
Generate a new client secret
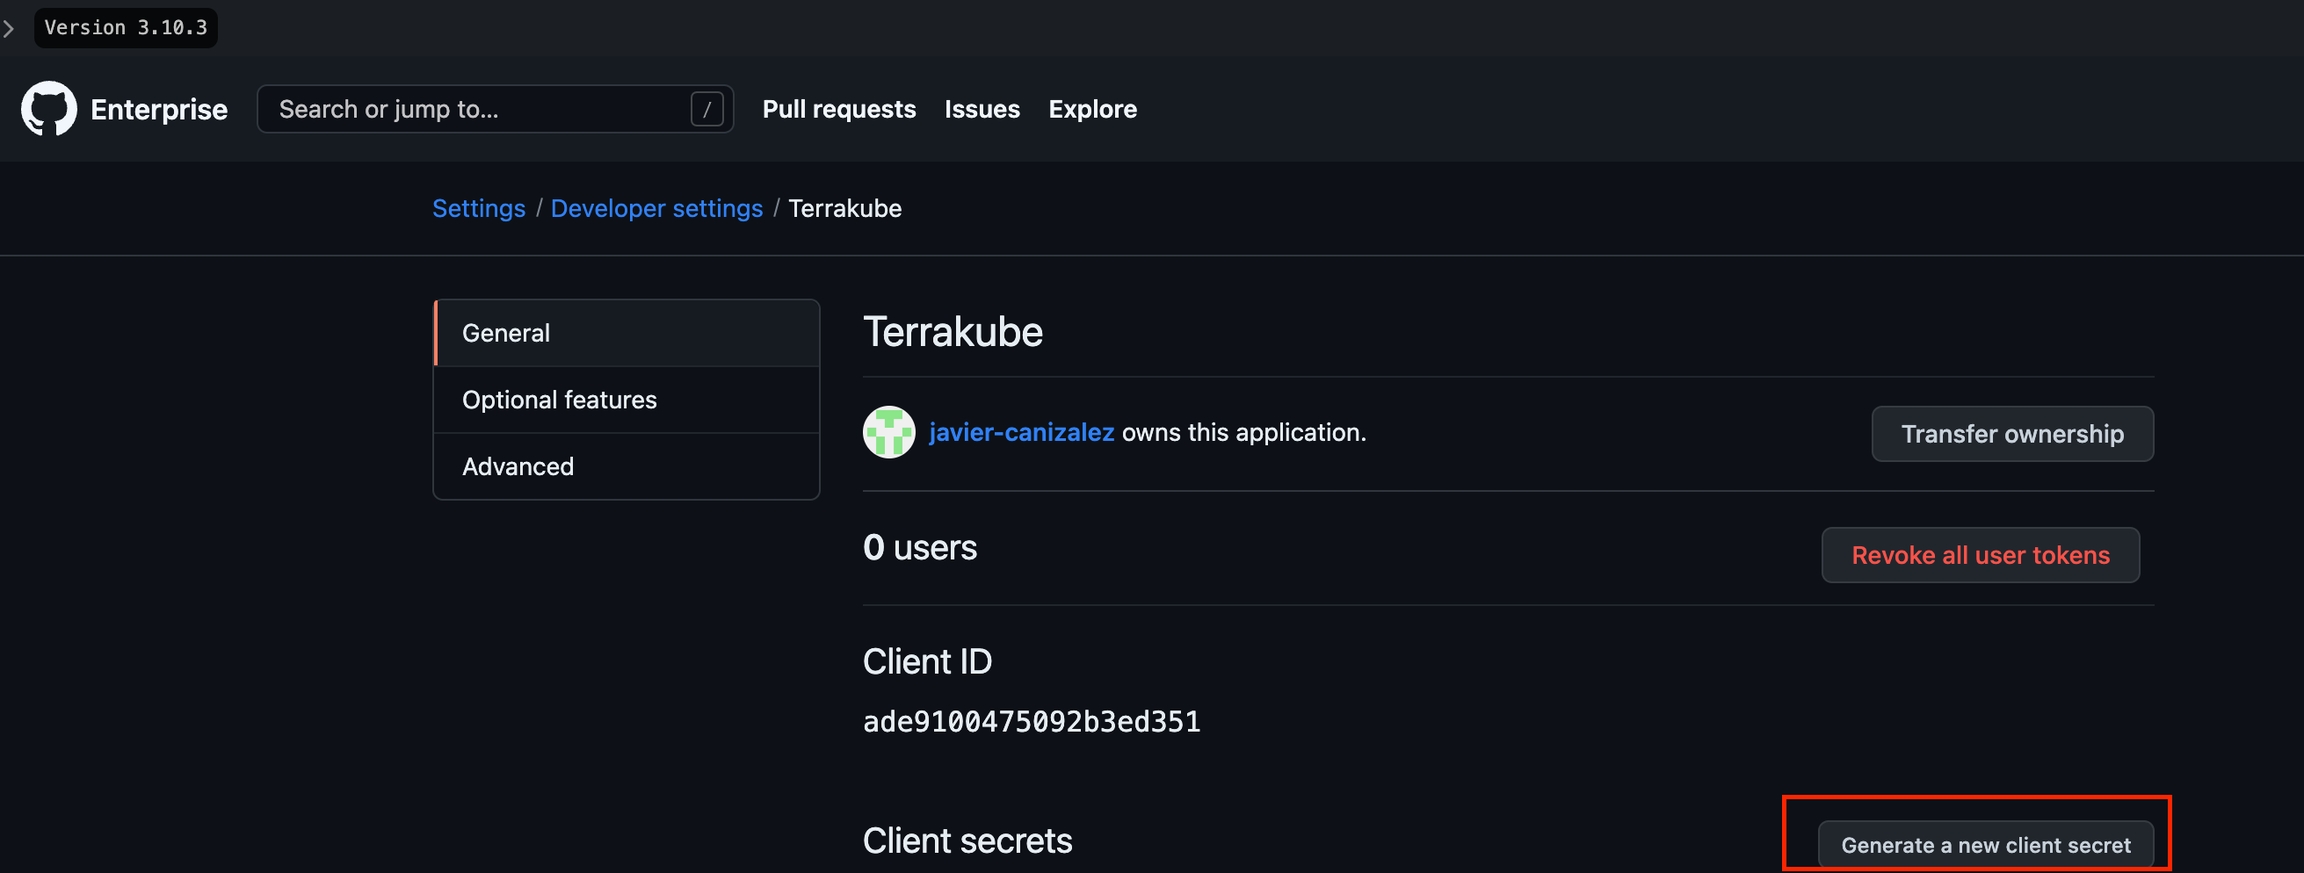[x=1985, y=845]
